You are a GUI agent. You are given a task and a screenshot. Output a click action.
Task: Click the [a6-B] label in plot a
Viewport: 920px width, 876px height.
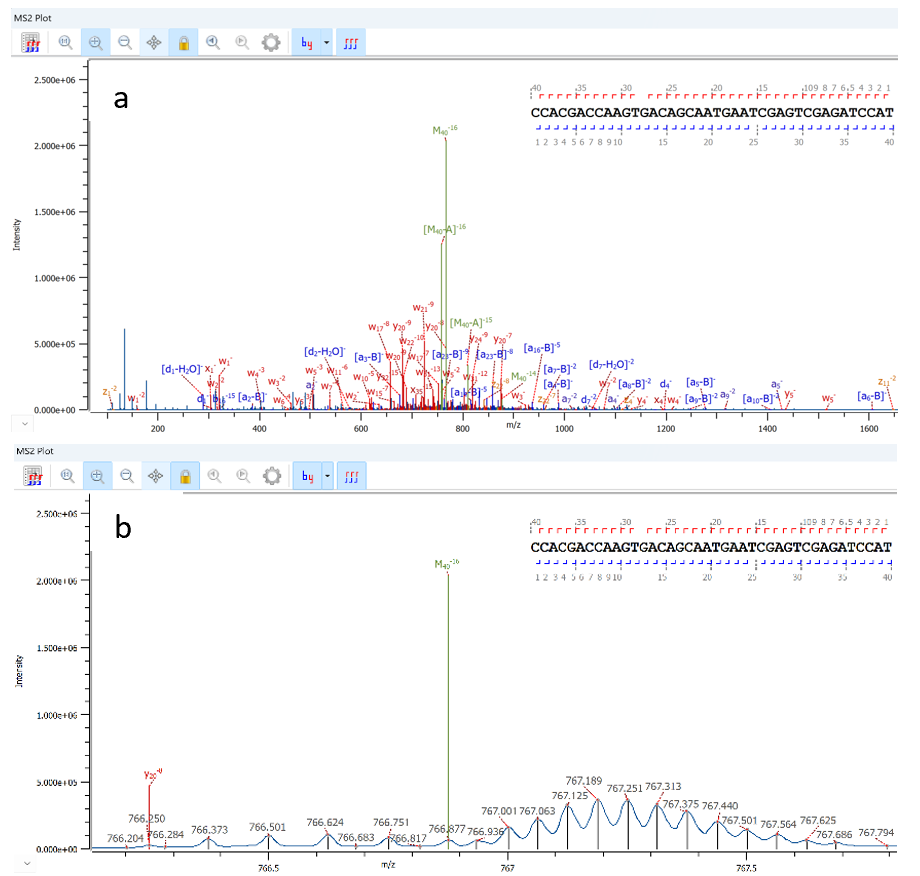point(871,396)
